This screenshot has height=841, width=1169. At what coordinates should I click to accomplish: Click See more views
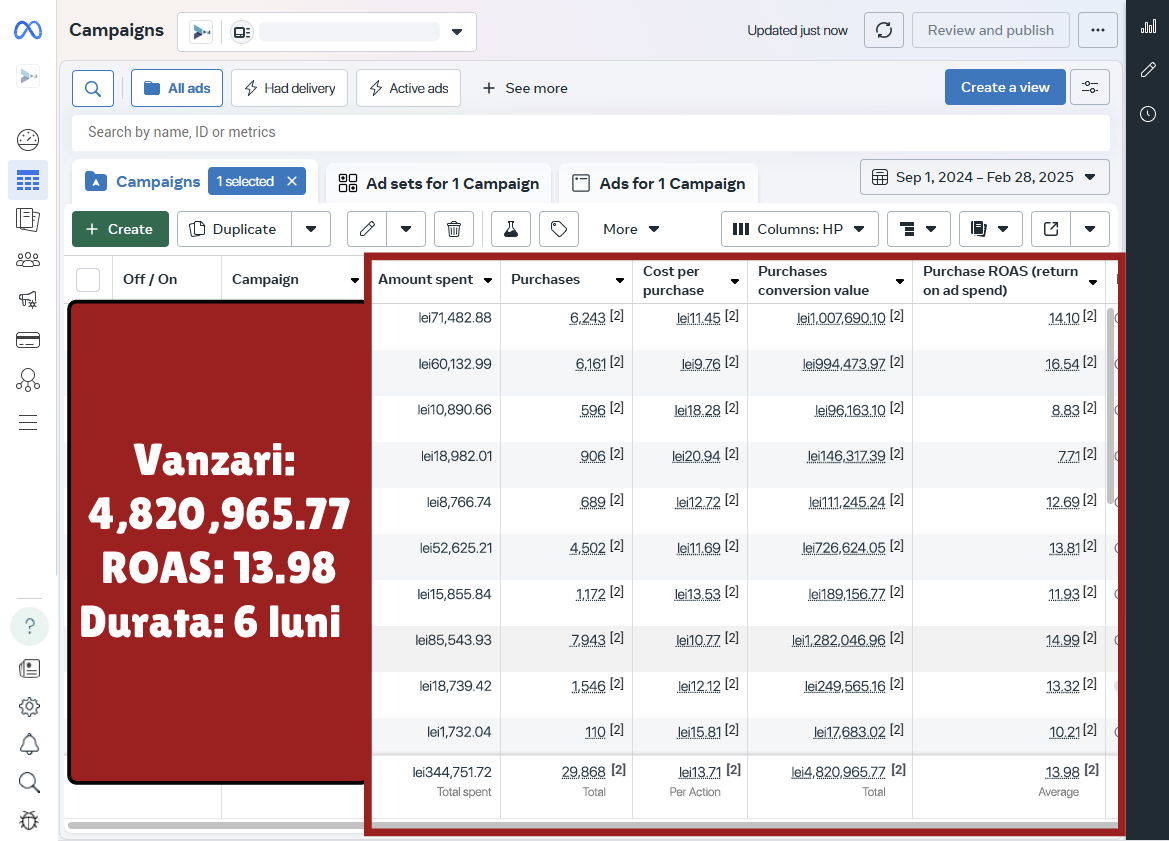[x=525, y=88]
